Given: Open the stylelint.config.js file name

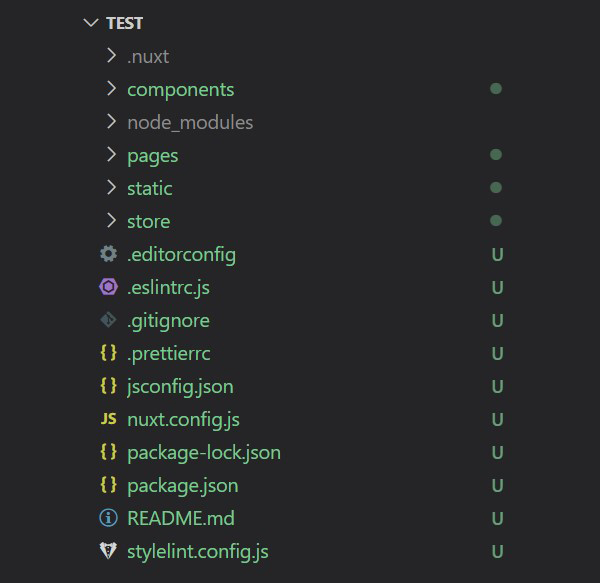Looking at the screenshot, I should (198, 552).
